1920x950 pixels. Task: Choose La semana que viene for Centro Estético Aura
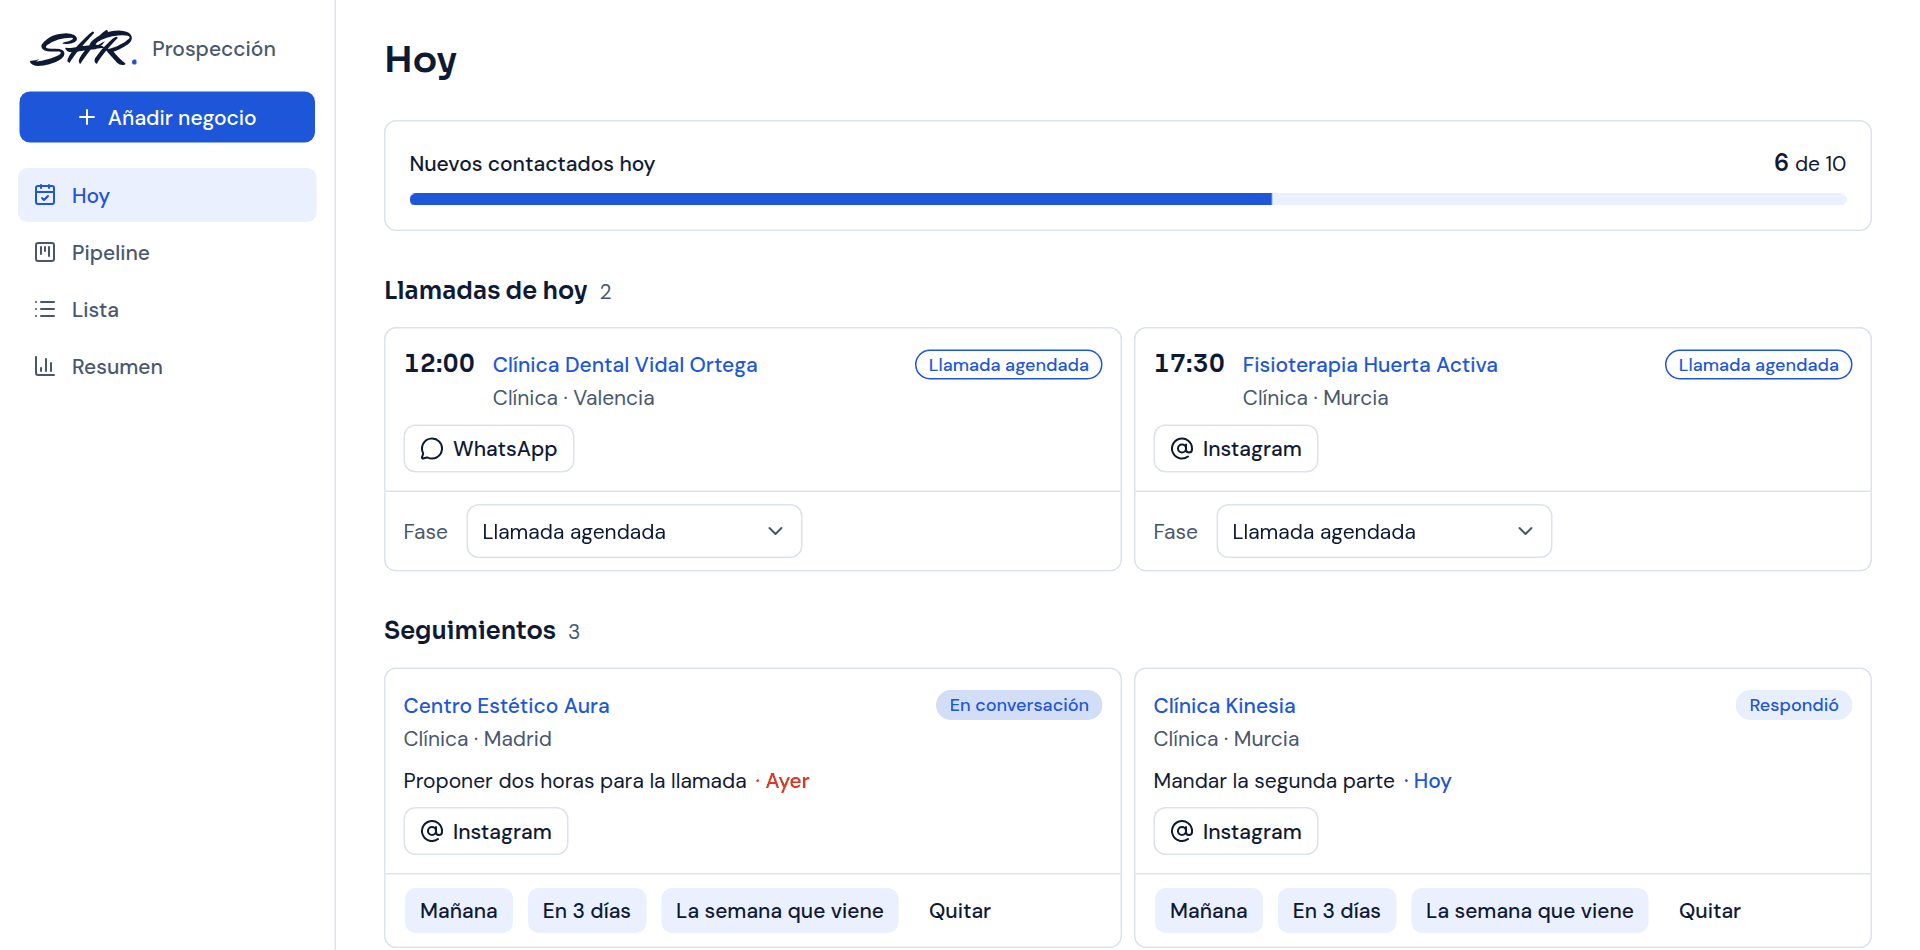[780, 911]
